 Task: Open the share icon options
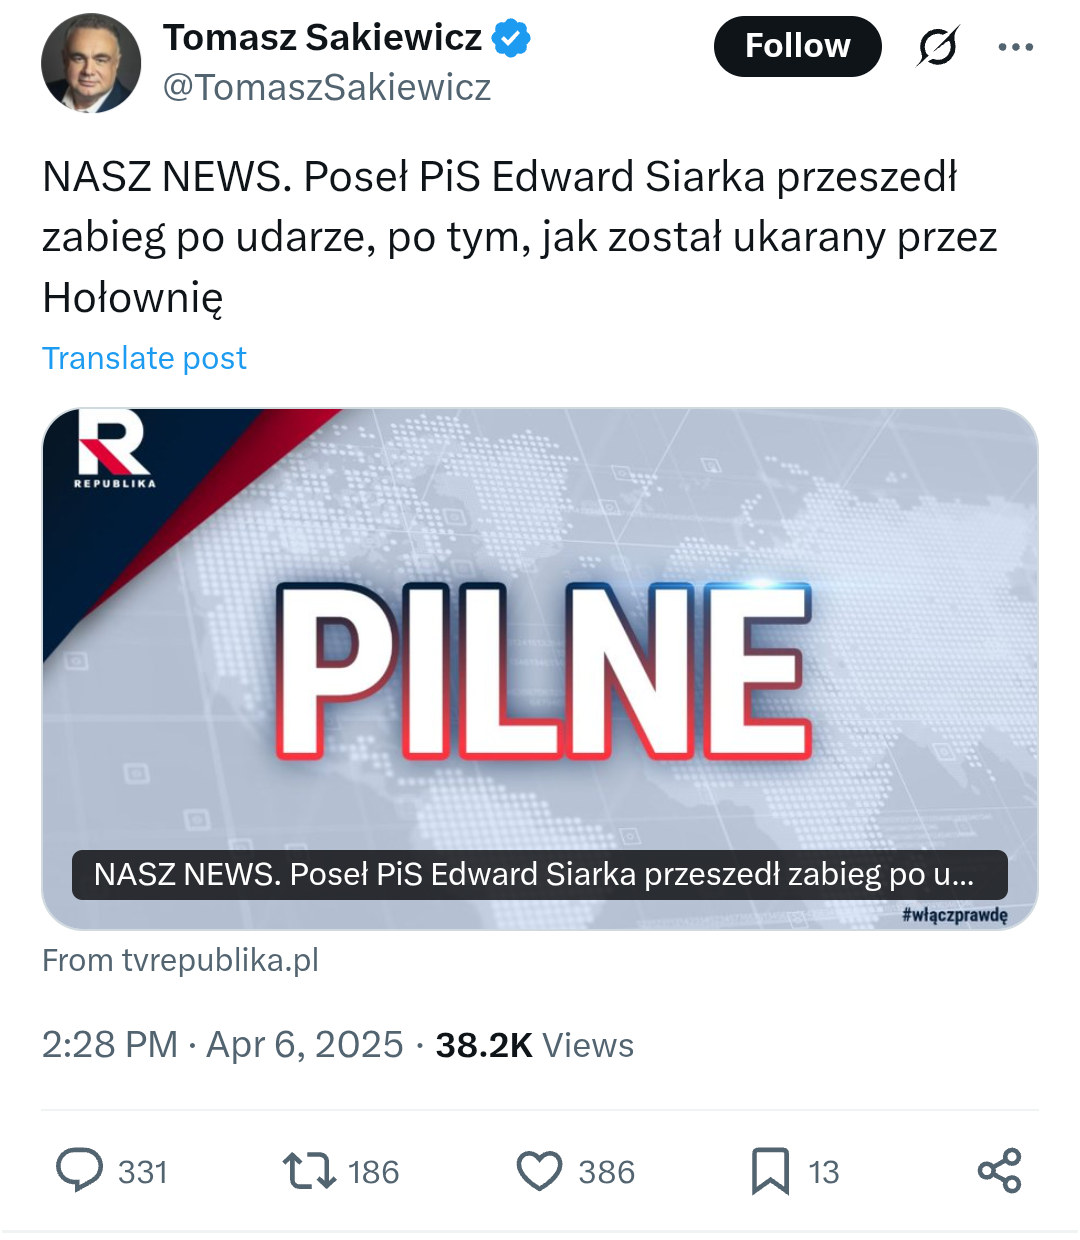999,1171
